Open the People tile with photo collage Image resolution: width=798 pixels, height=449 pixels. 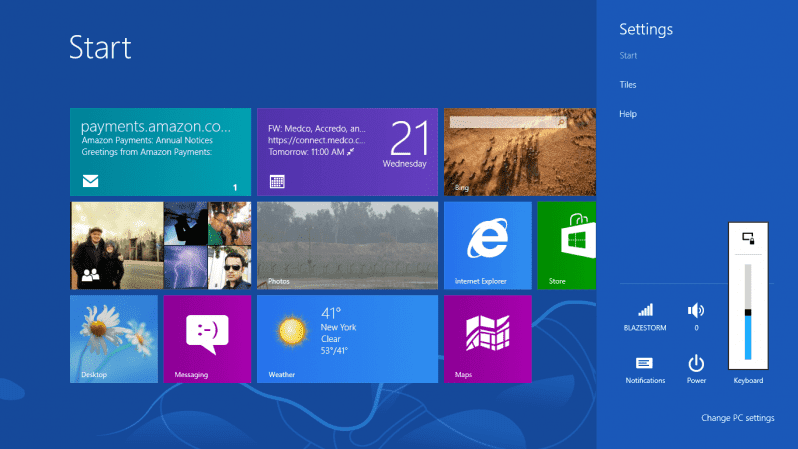point(160,245)
